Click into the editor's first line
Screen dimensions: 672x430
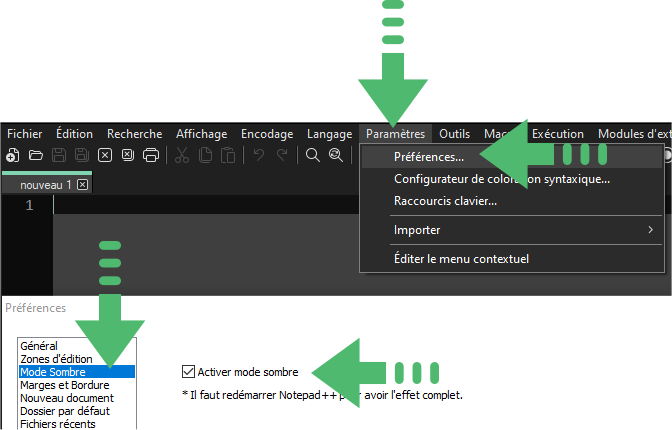[x=207, y=204]
